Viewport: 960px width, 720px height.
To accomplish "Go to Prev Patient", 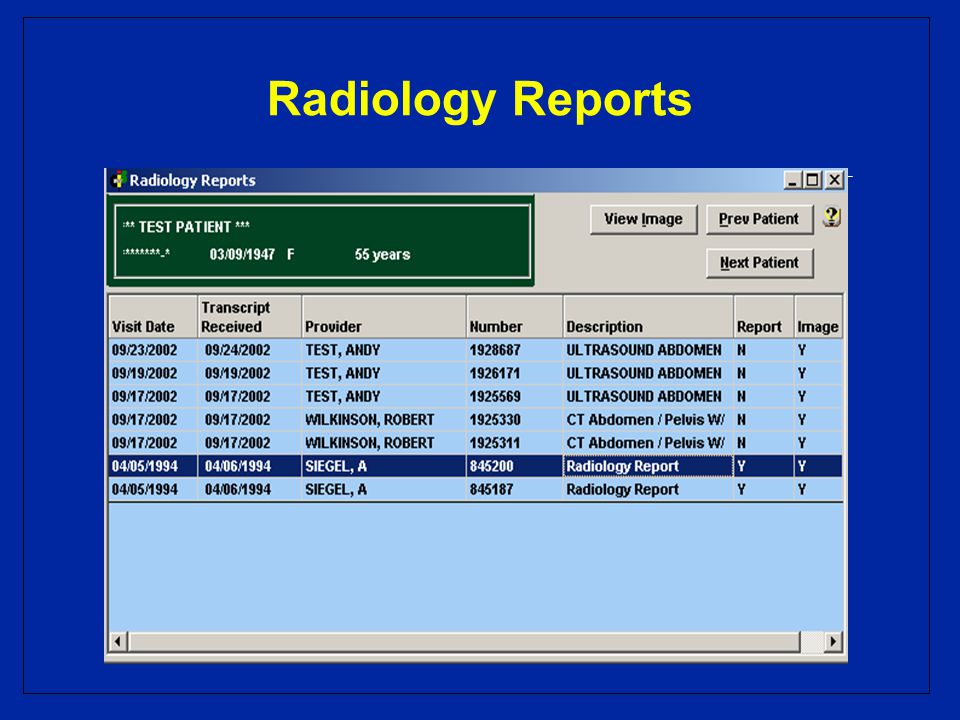I will 759,219.
